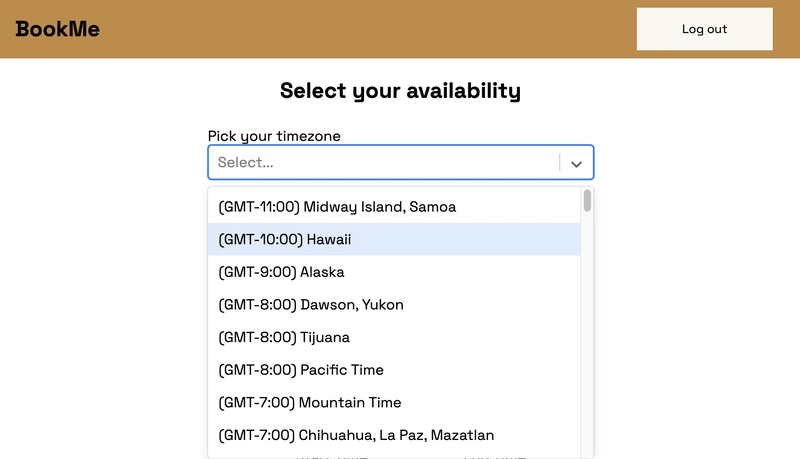Click the timezone list scrollbar thumb
Image resolution: width=800 pixels, height=459 pixels.
click(x=587, y=200)
